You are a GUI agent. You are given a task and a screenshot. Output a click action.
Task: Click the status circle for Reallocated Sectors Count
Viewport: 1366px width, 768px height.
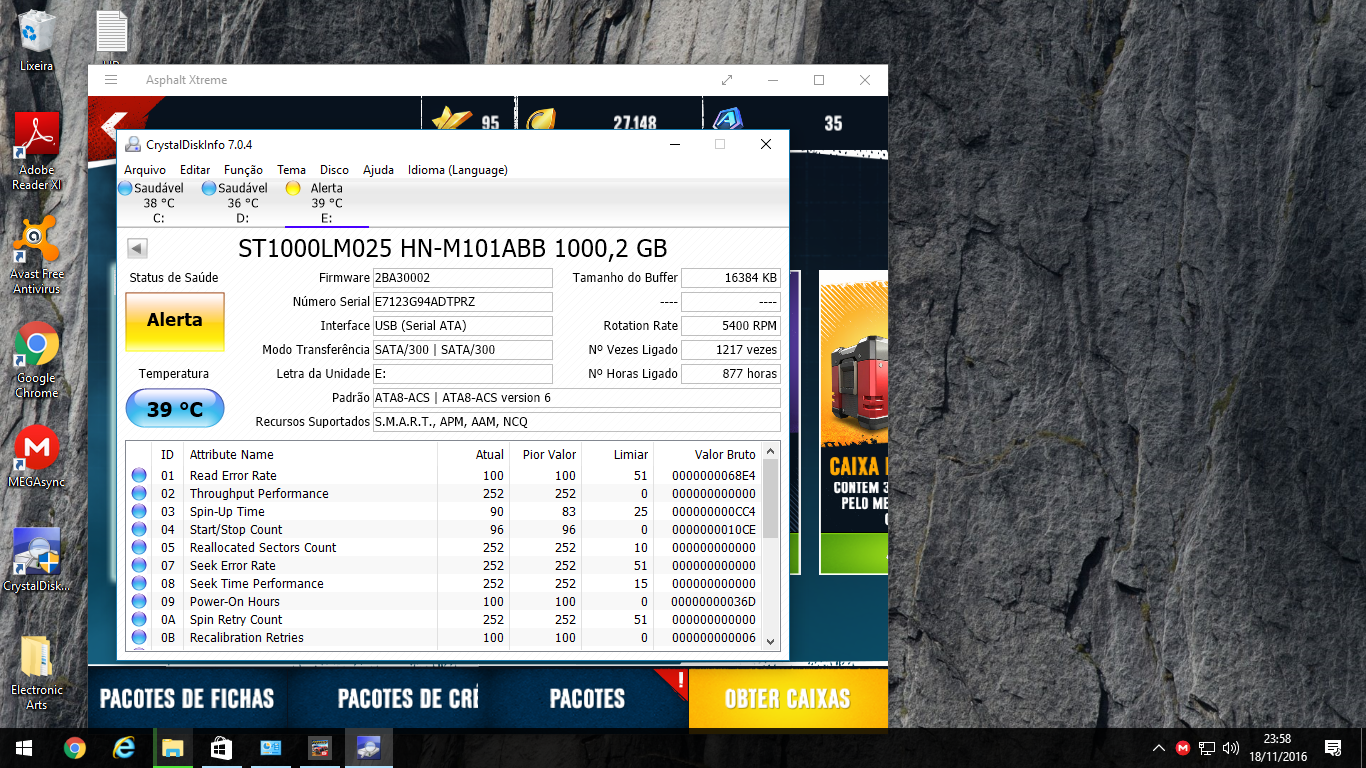[x=139, y=548]
